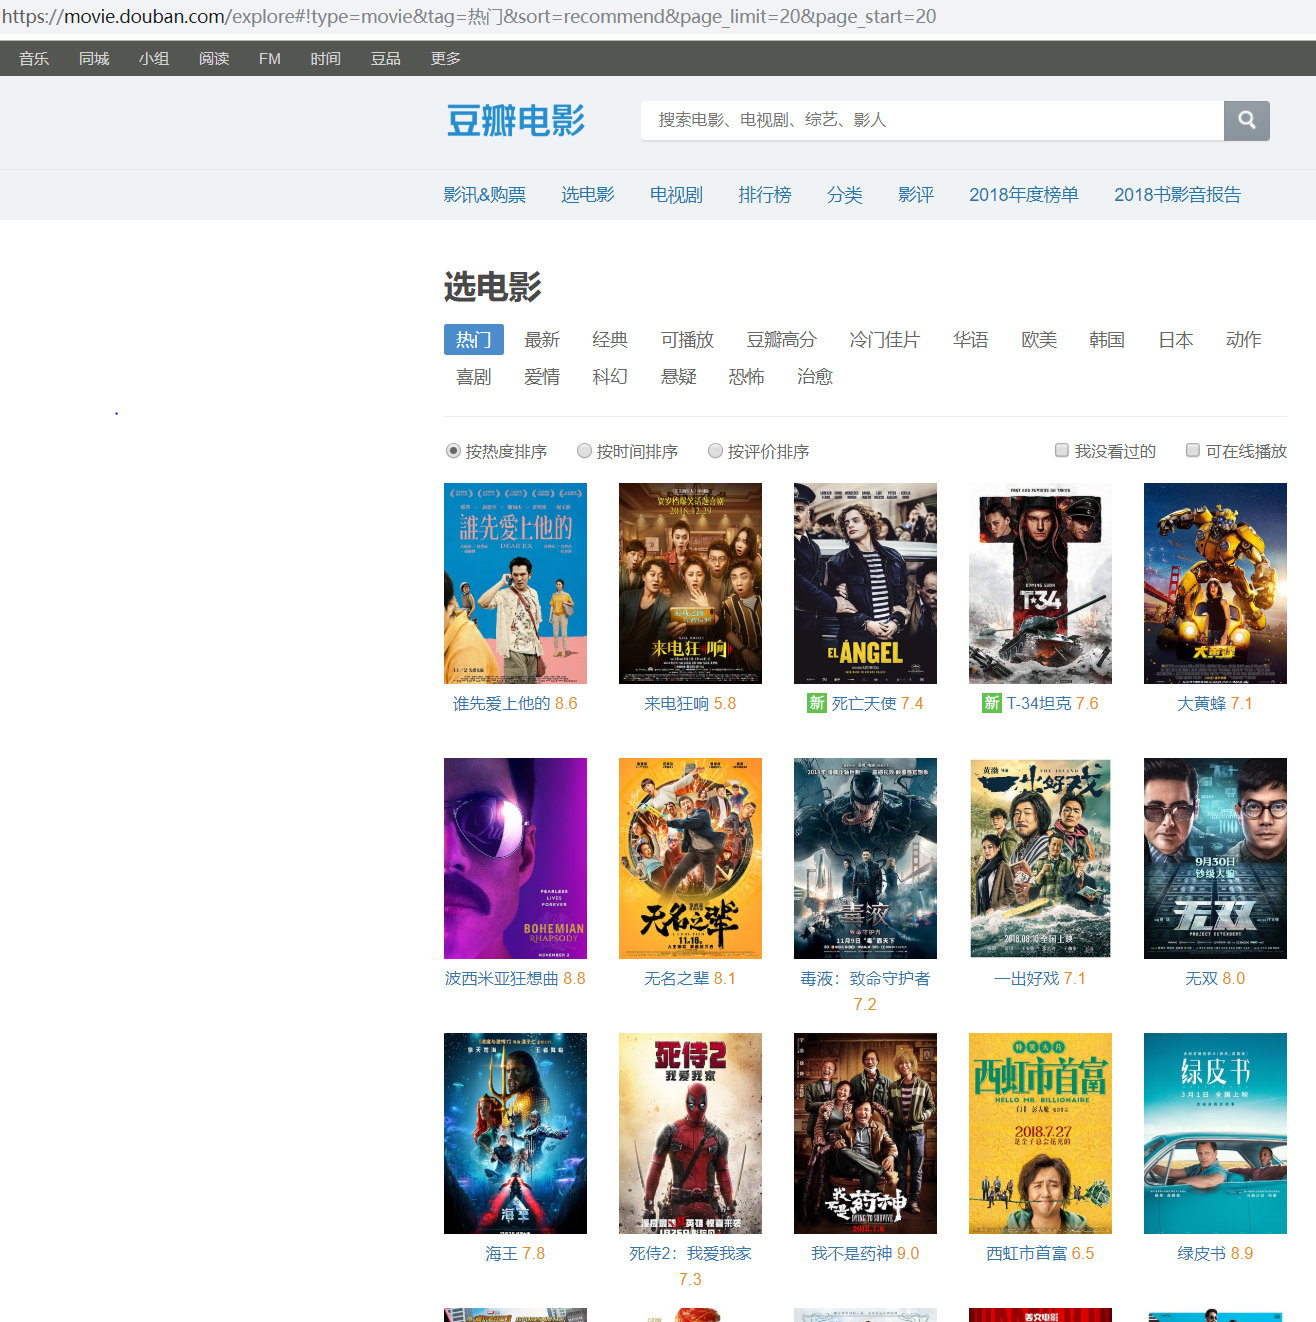Select the 豆瓣高分 filter tag
Viewport: 1316px width, 1322px height.
pyautogui.click(x=781, y=340)
